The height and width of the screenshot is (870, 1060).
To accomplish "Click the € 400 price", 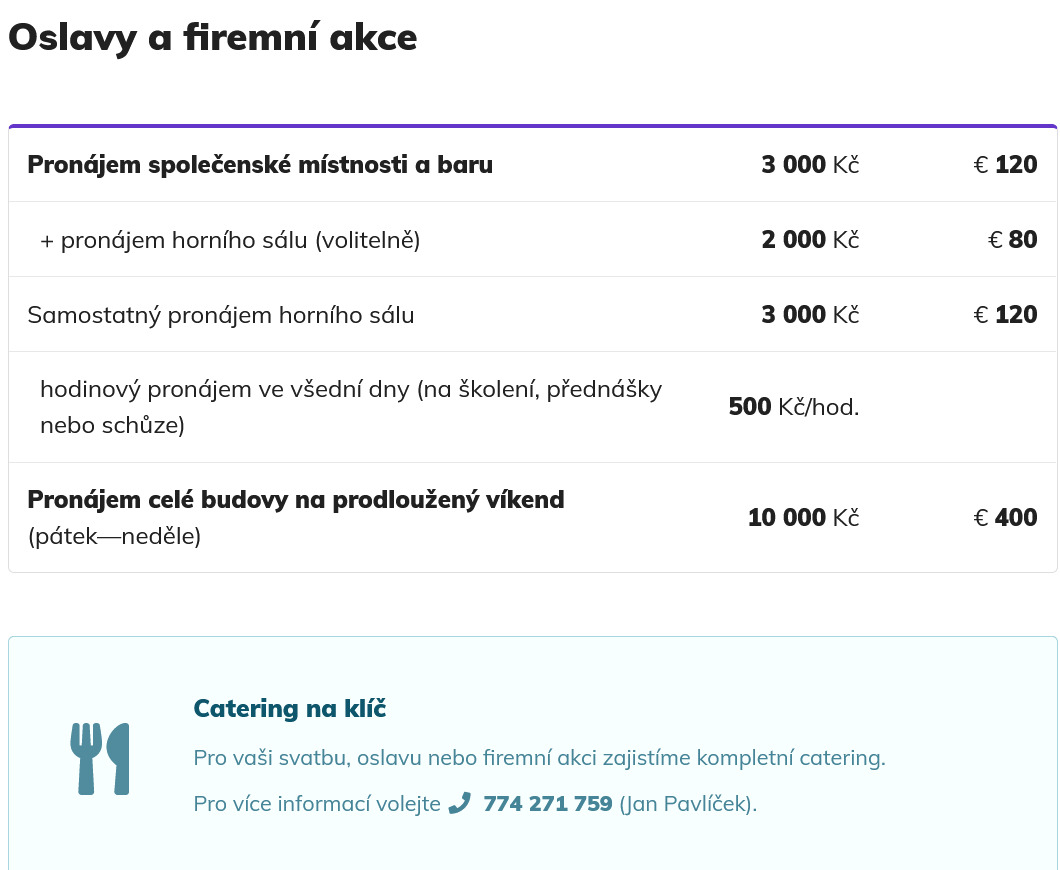I will point(1005,518).
